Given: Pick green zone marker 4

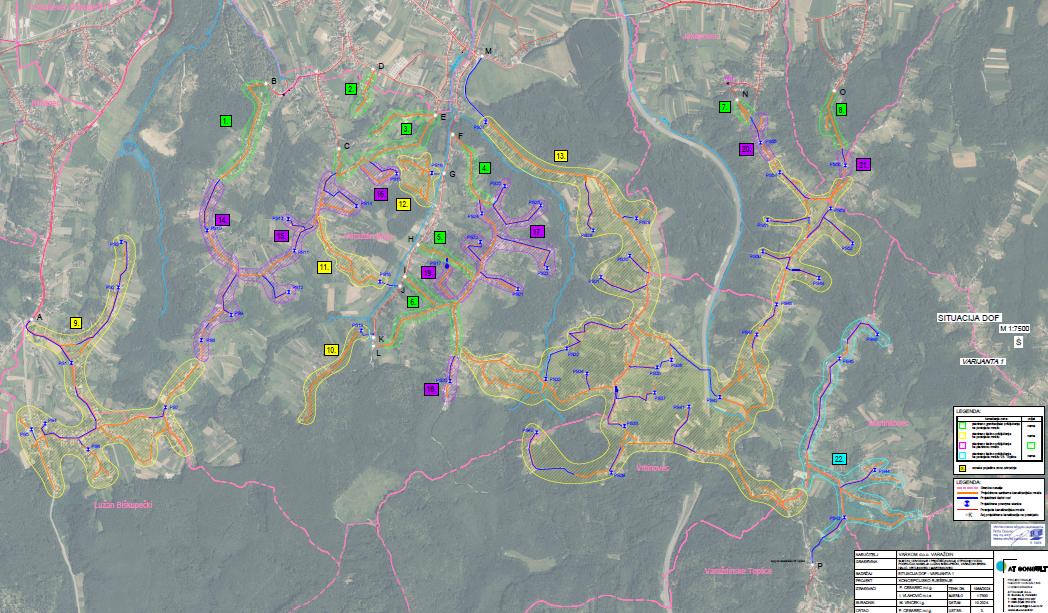Looking at the screenshot, I should click(x=485, y=168).
